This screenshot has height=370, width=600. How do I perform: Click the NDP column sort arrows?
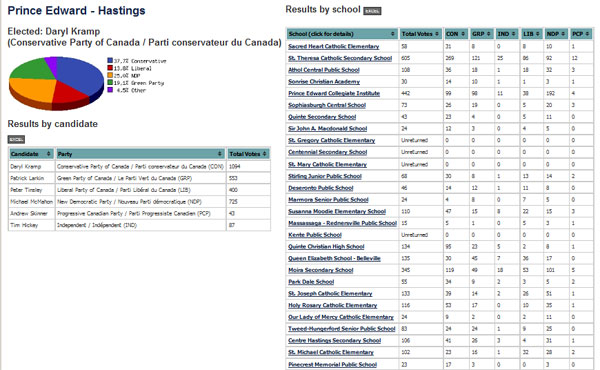[563, 34]
